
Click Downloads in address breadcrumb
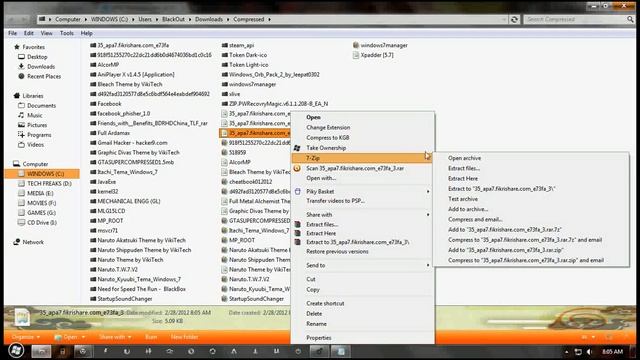coord(209,19)
